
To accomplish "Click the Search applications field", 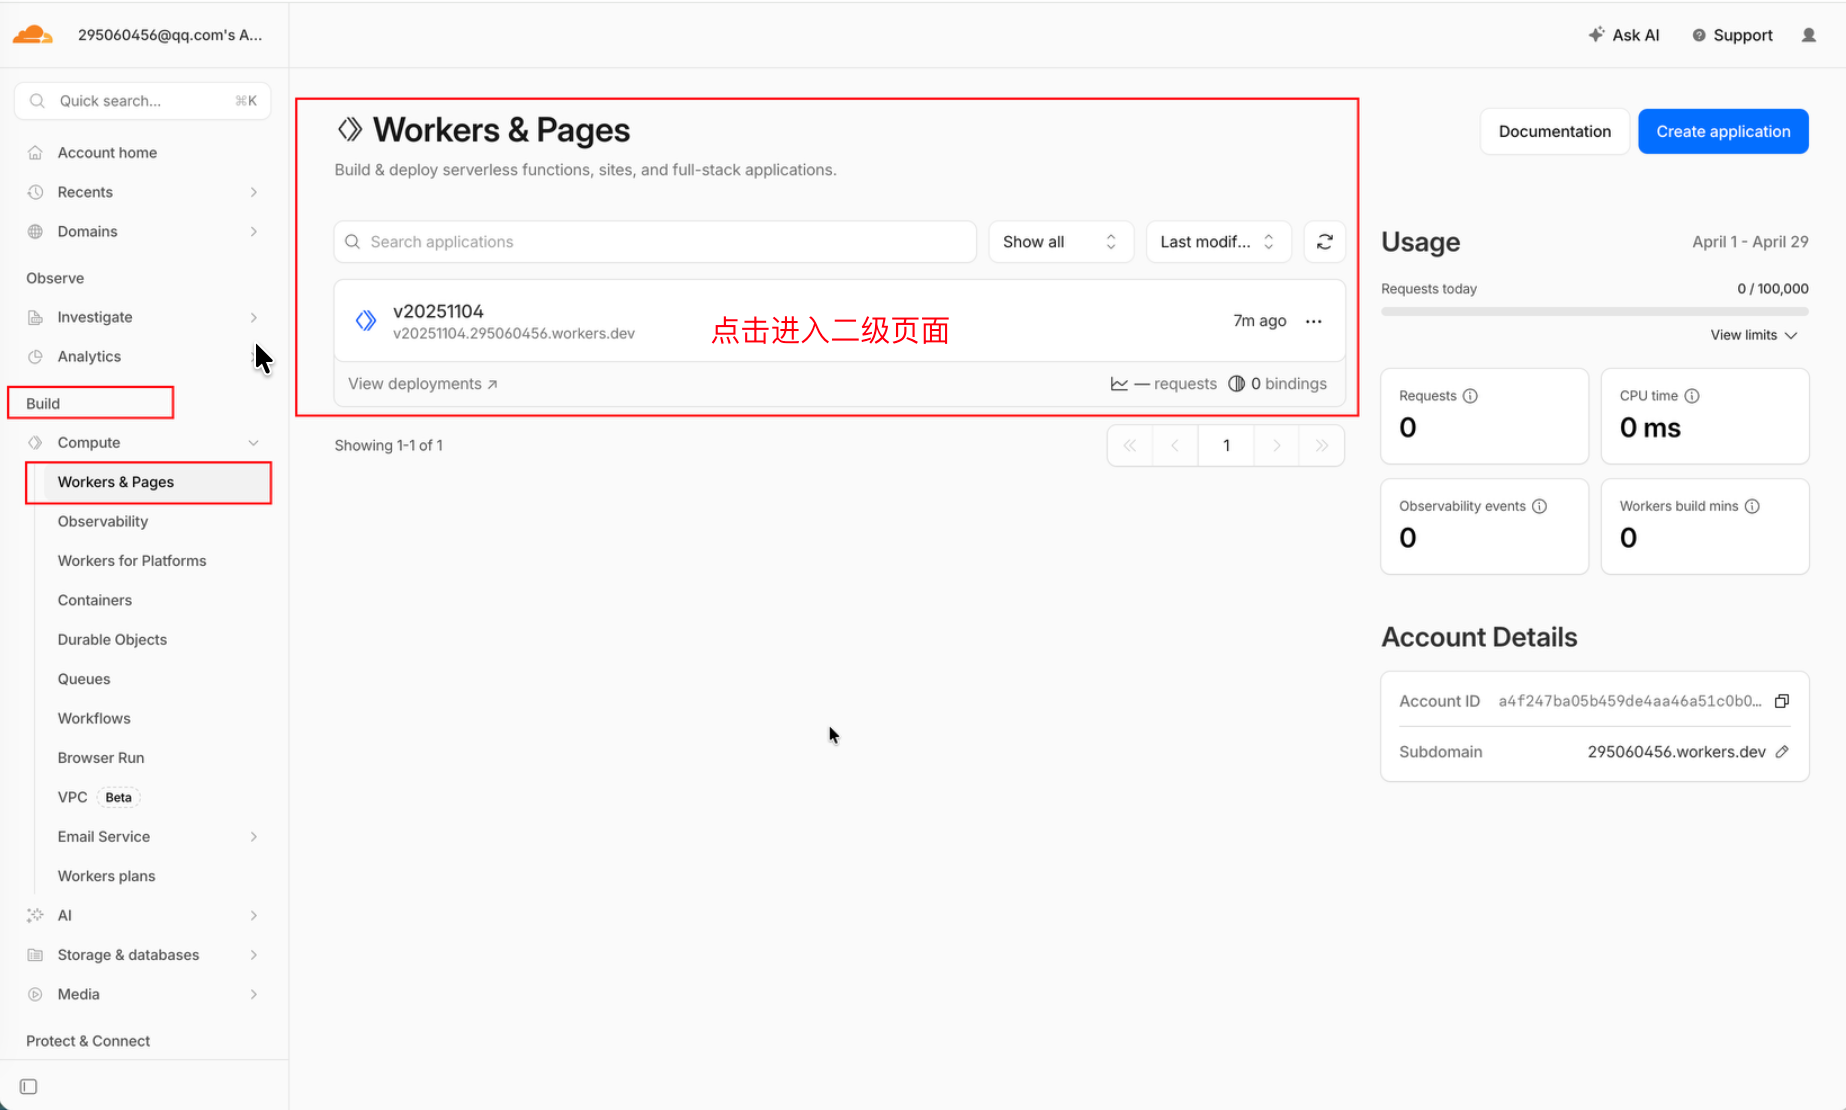I will 655,242.
